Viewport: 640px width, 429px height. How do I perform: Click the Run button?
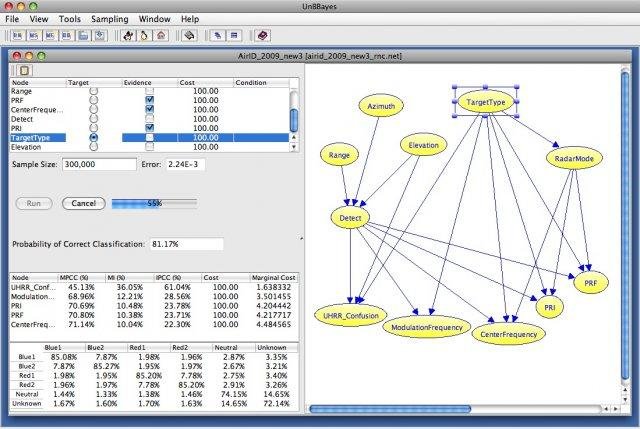[34, 203]
